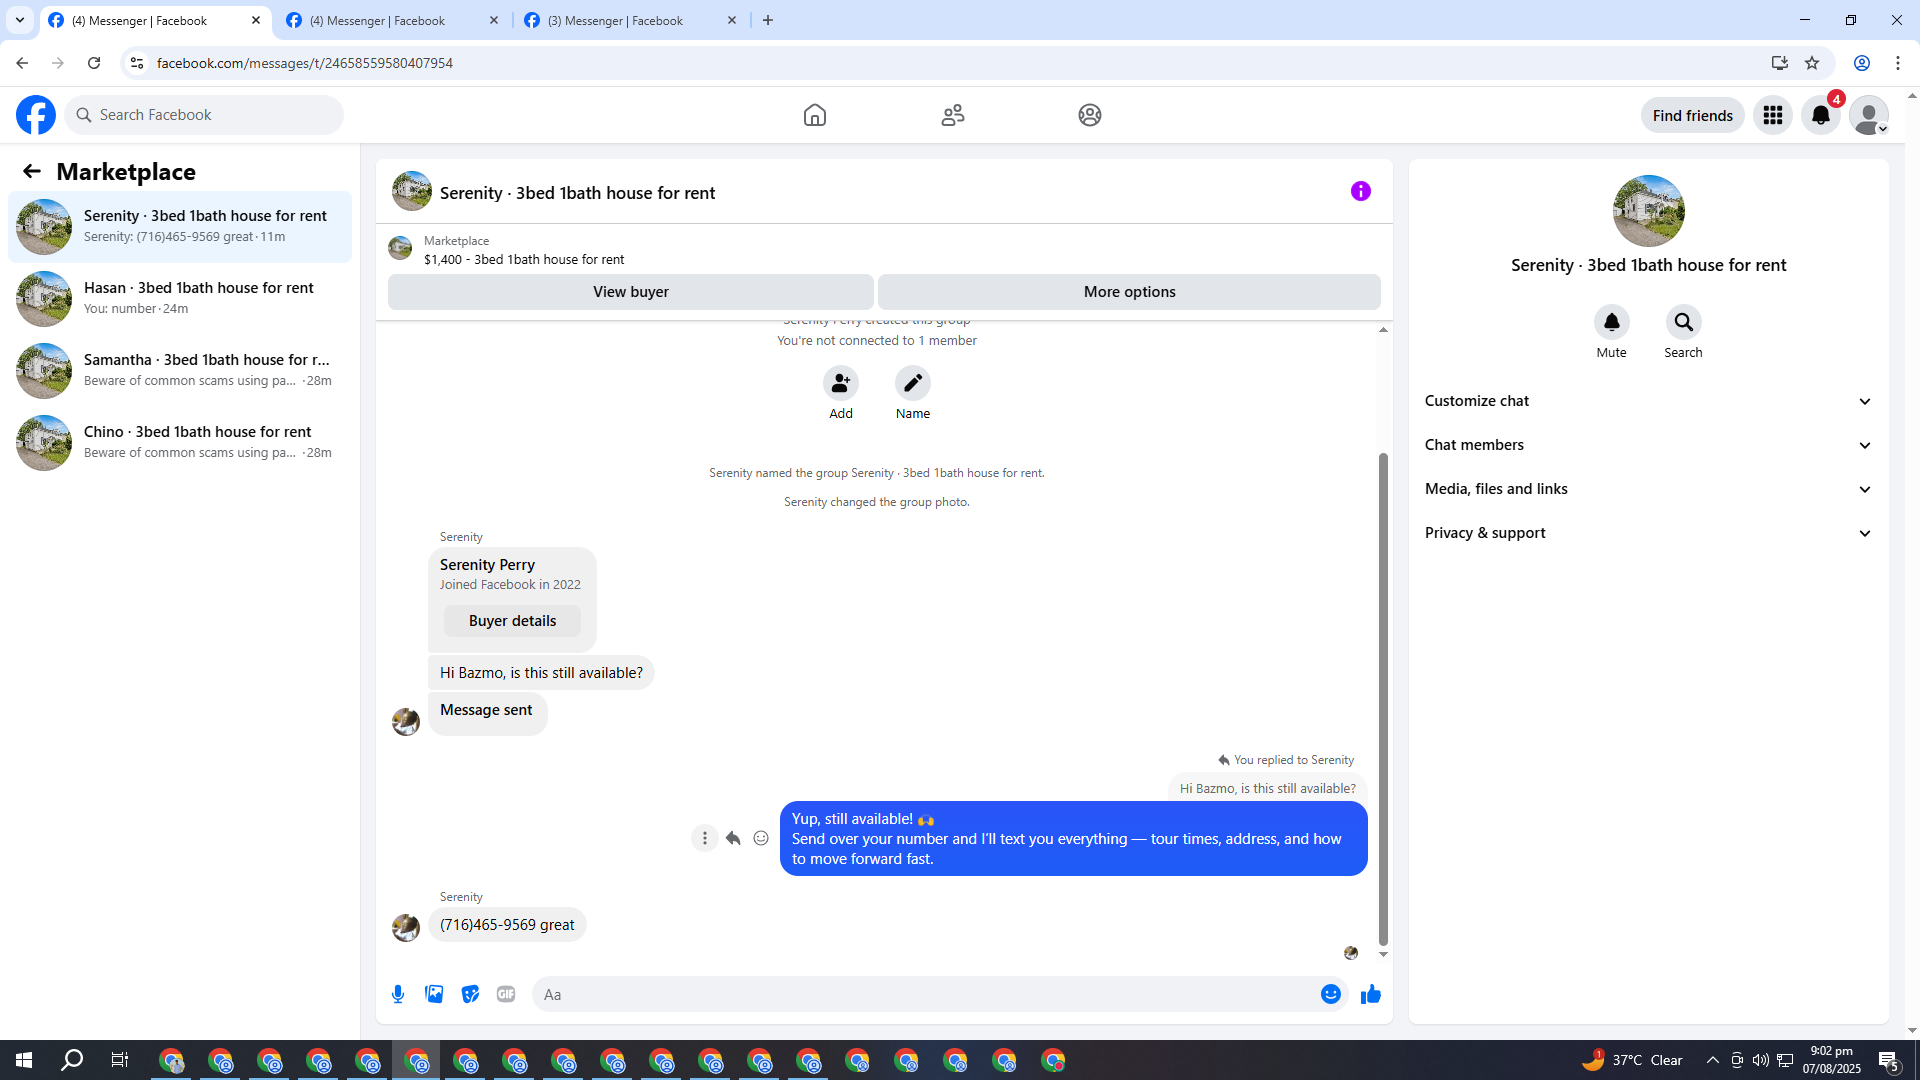Go back from Marketplace chats list
Screen dimensions: 1920x1080
tap(32, 171)
